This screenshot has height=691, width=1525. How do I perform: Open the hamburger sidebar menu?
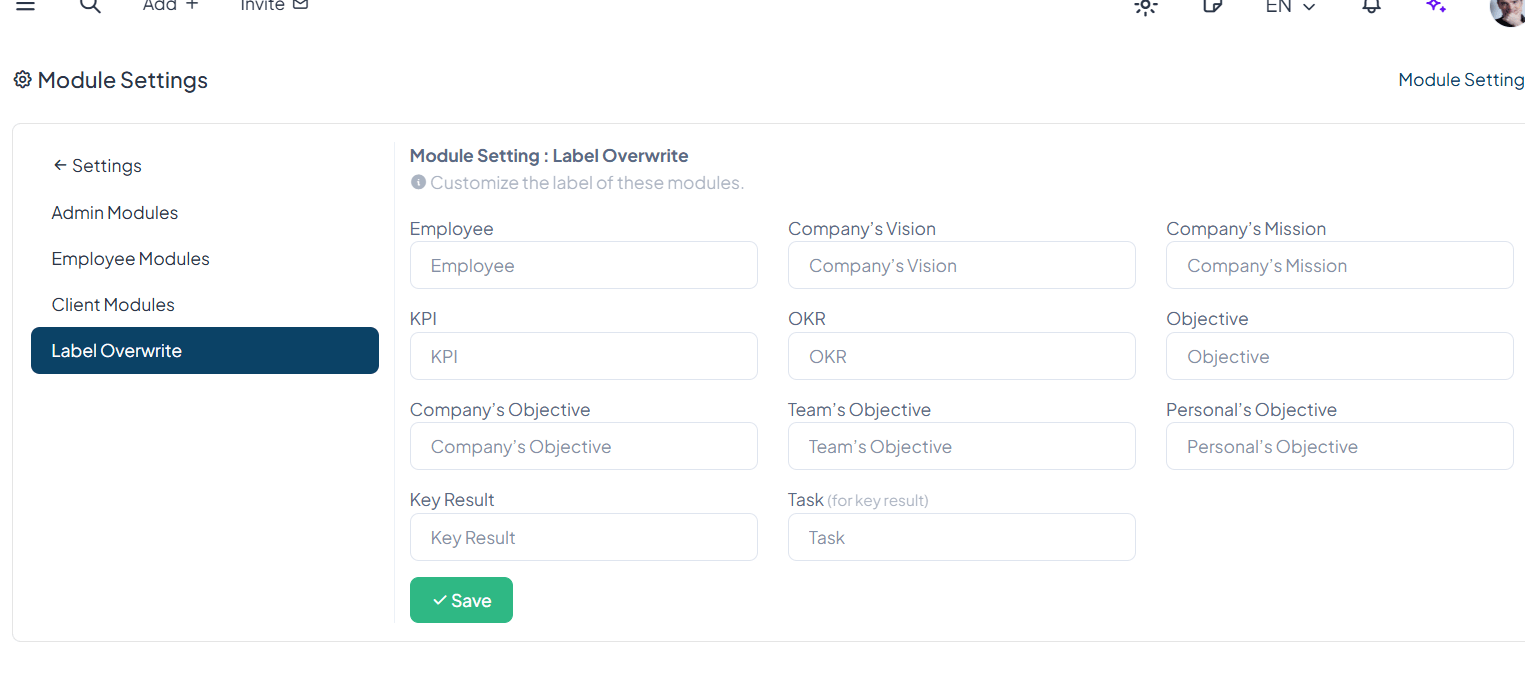[x=25, y=6]
